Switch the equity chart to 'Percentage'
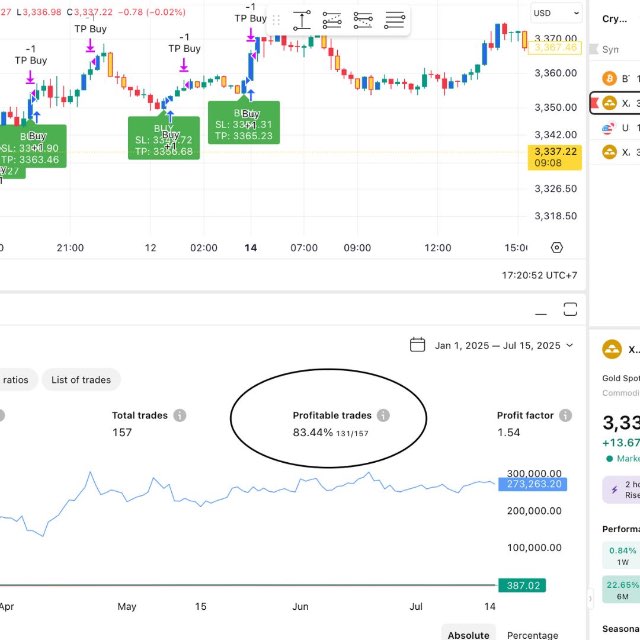Screen dimensions: 640x640 point(532,635)
